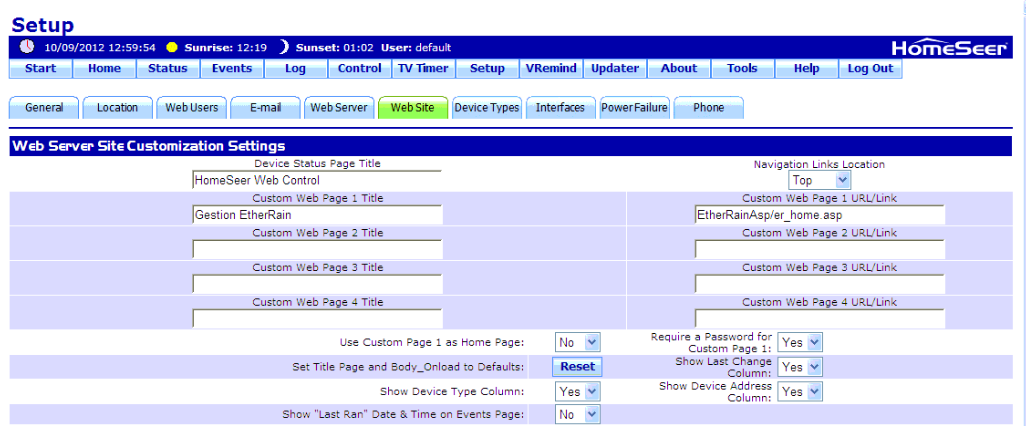The image size is (1026, 426).
Task: Switch to the Web Server tab
Action: point(339,108)
